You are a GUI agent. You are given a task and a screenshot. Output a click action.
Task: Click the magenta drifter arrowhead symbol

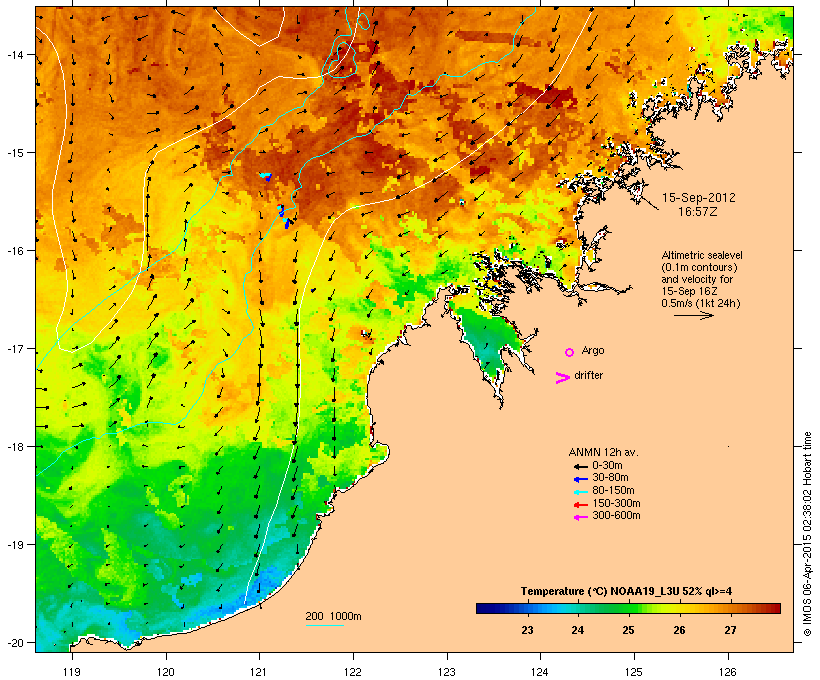562,378
